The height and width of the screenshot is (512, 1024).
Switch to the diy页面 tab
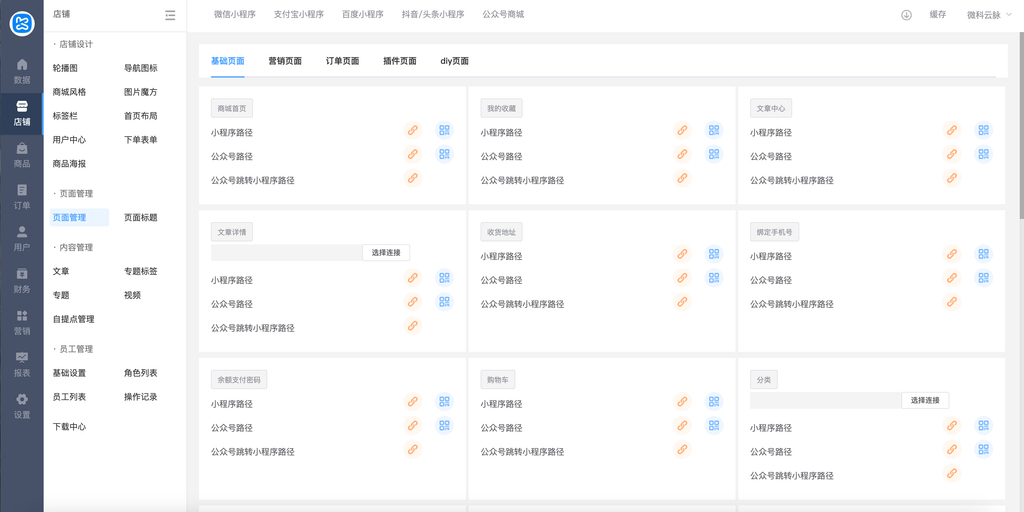tap(455, 61)
